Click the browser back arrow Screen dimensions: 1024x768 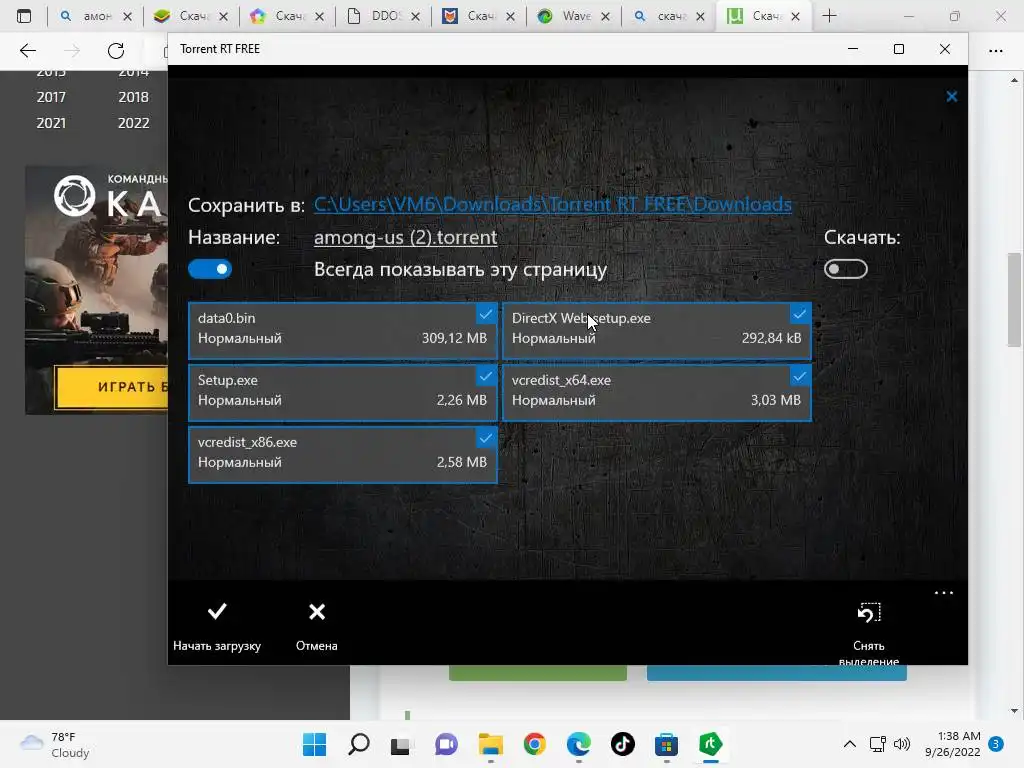(x=28, y=50)
